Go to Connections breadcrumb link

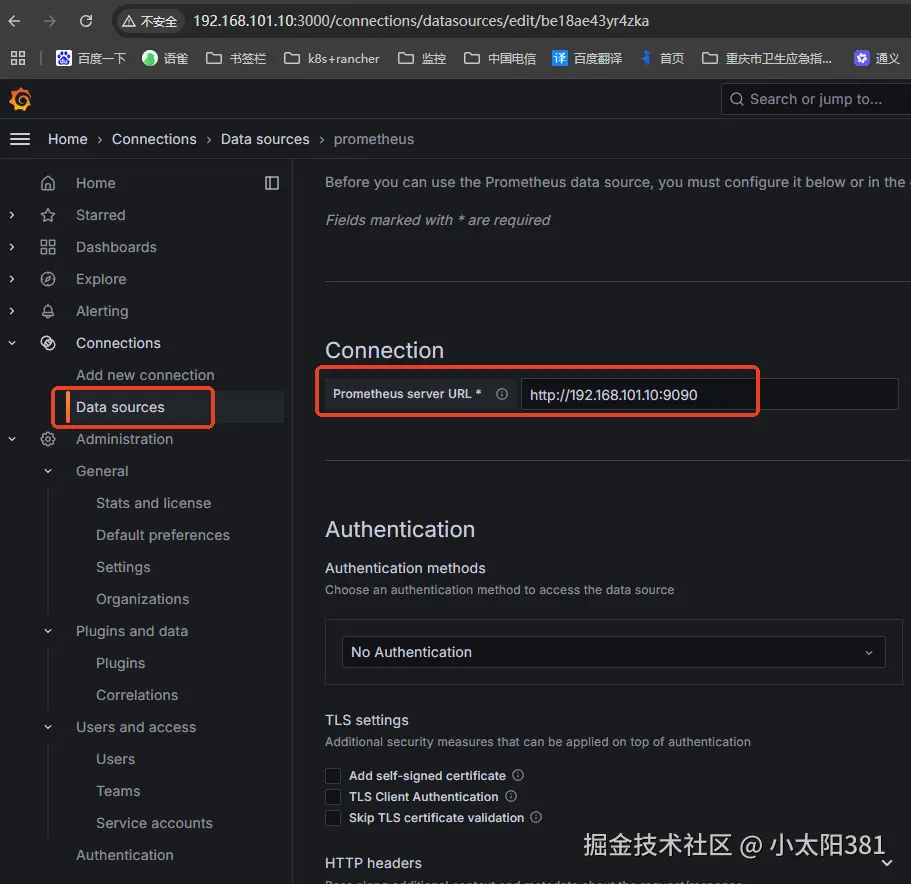pos(154,139)
